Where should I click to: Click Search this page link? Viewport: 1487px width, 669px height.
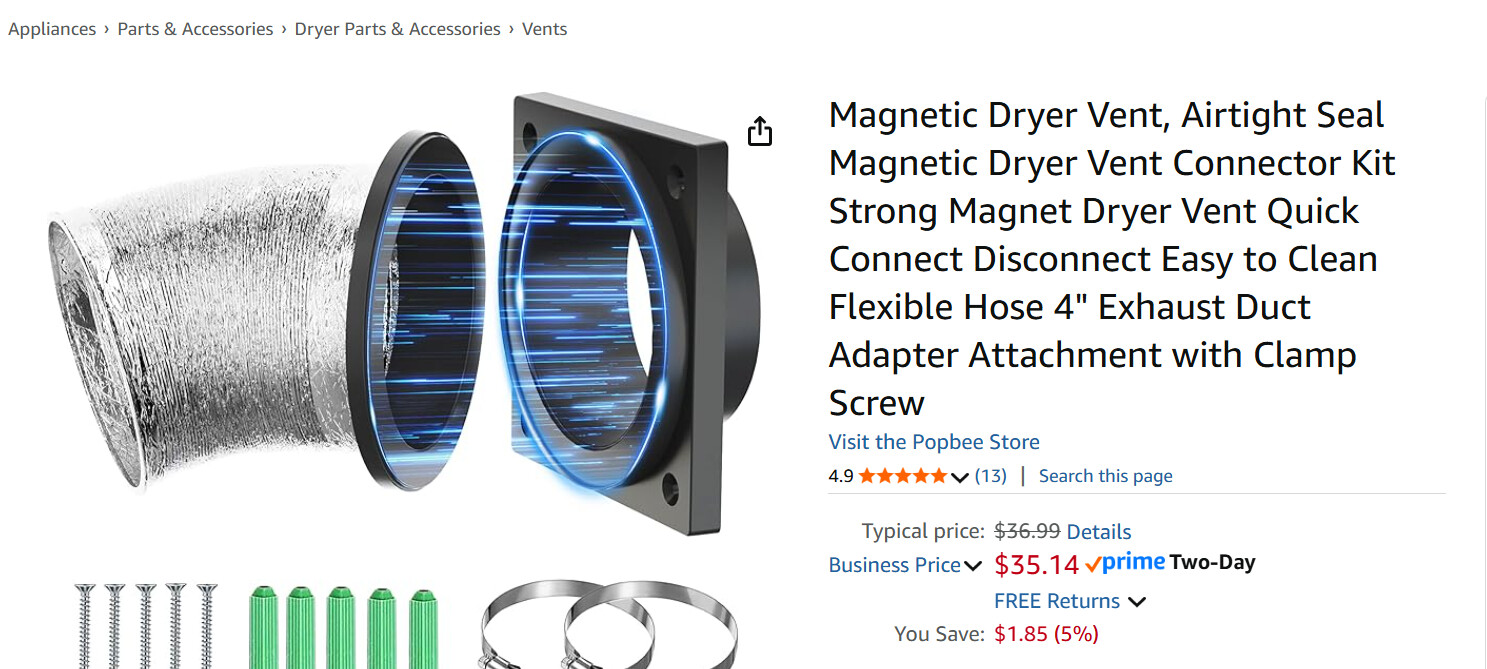pyautogui.click(x=1105, y=476)
